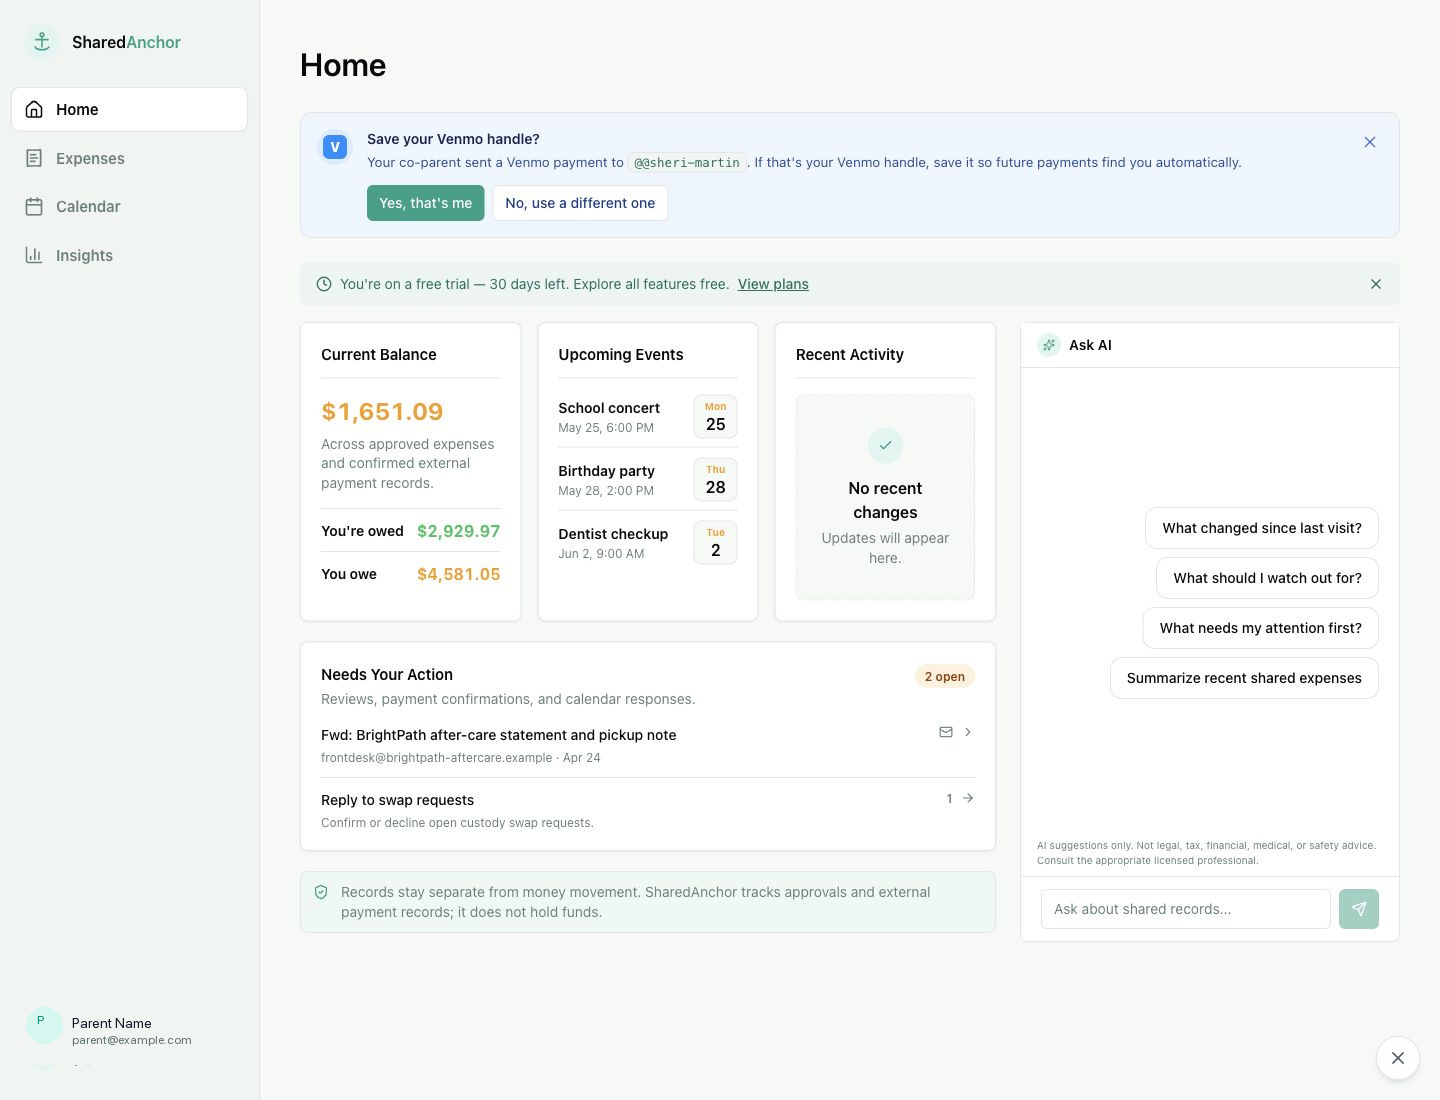The image size is (1440, 1100).
Task: Click the Ask AI sparkle icon
Action: (1049, 345)
